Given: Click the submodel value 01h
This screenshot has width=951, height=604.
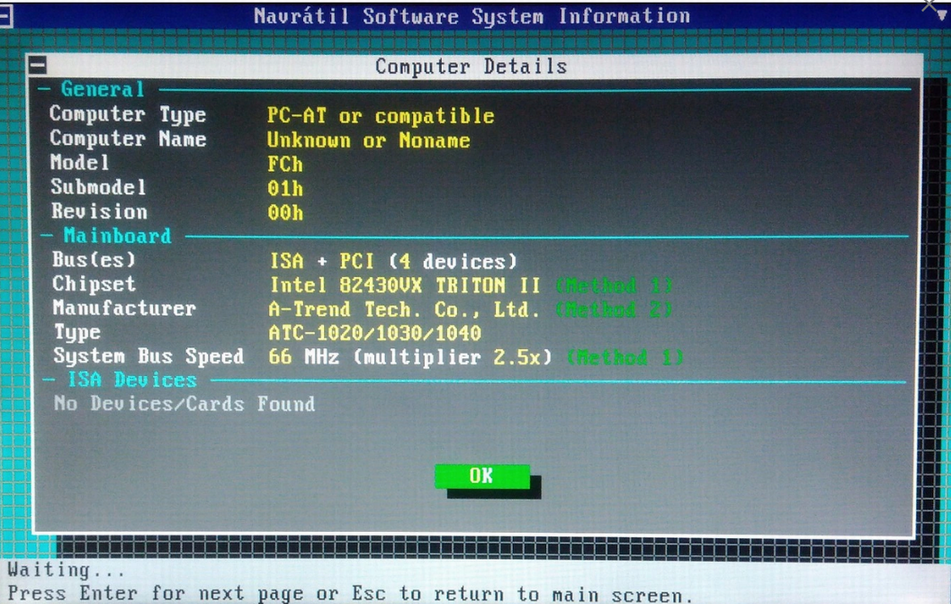Looking at the screenshot, I should (x=285, y=189).
